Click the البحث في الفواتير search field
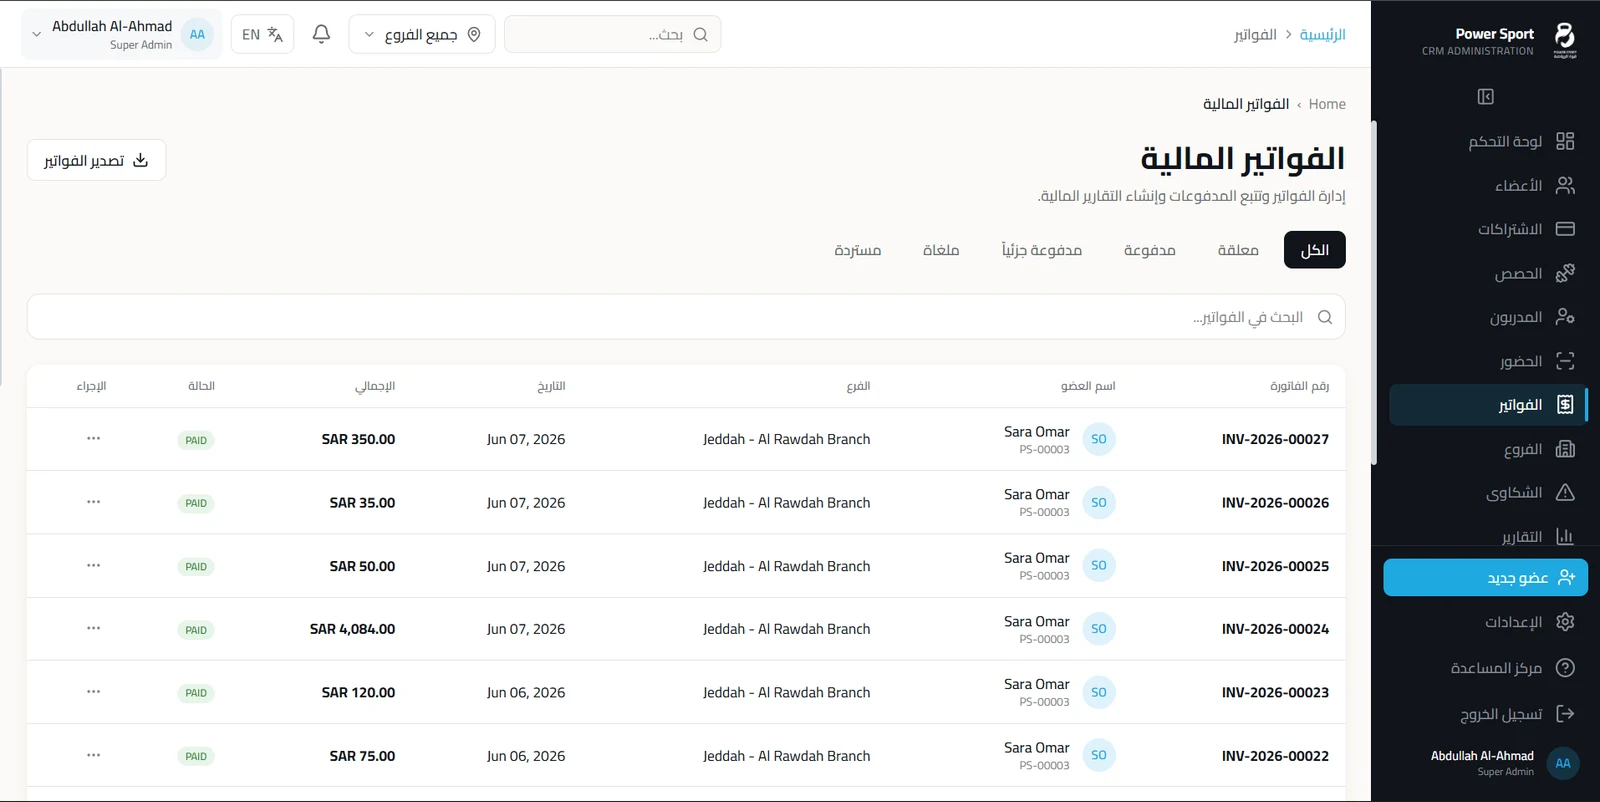The height and width of the screenshot is (802, 1600). coord(686,317)
